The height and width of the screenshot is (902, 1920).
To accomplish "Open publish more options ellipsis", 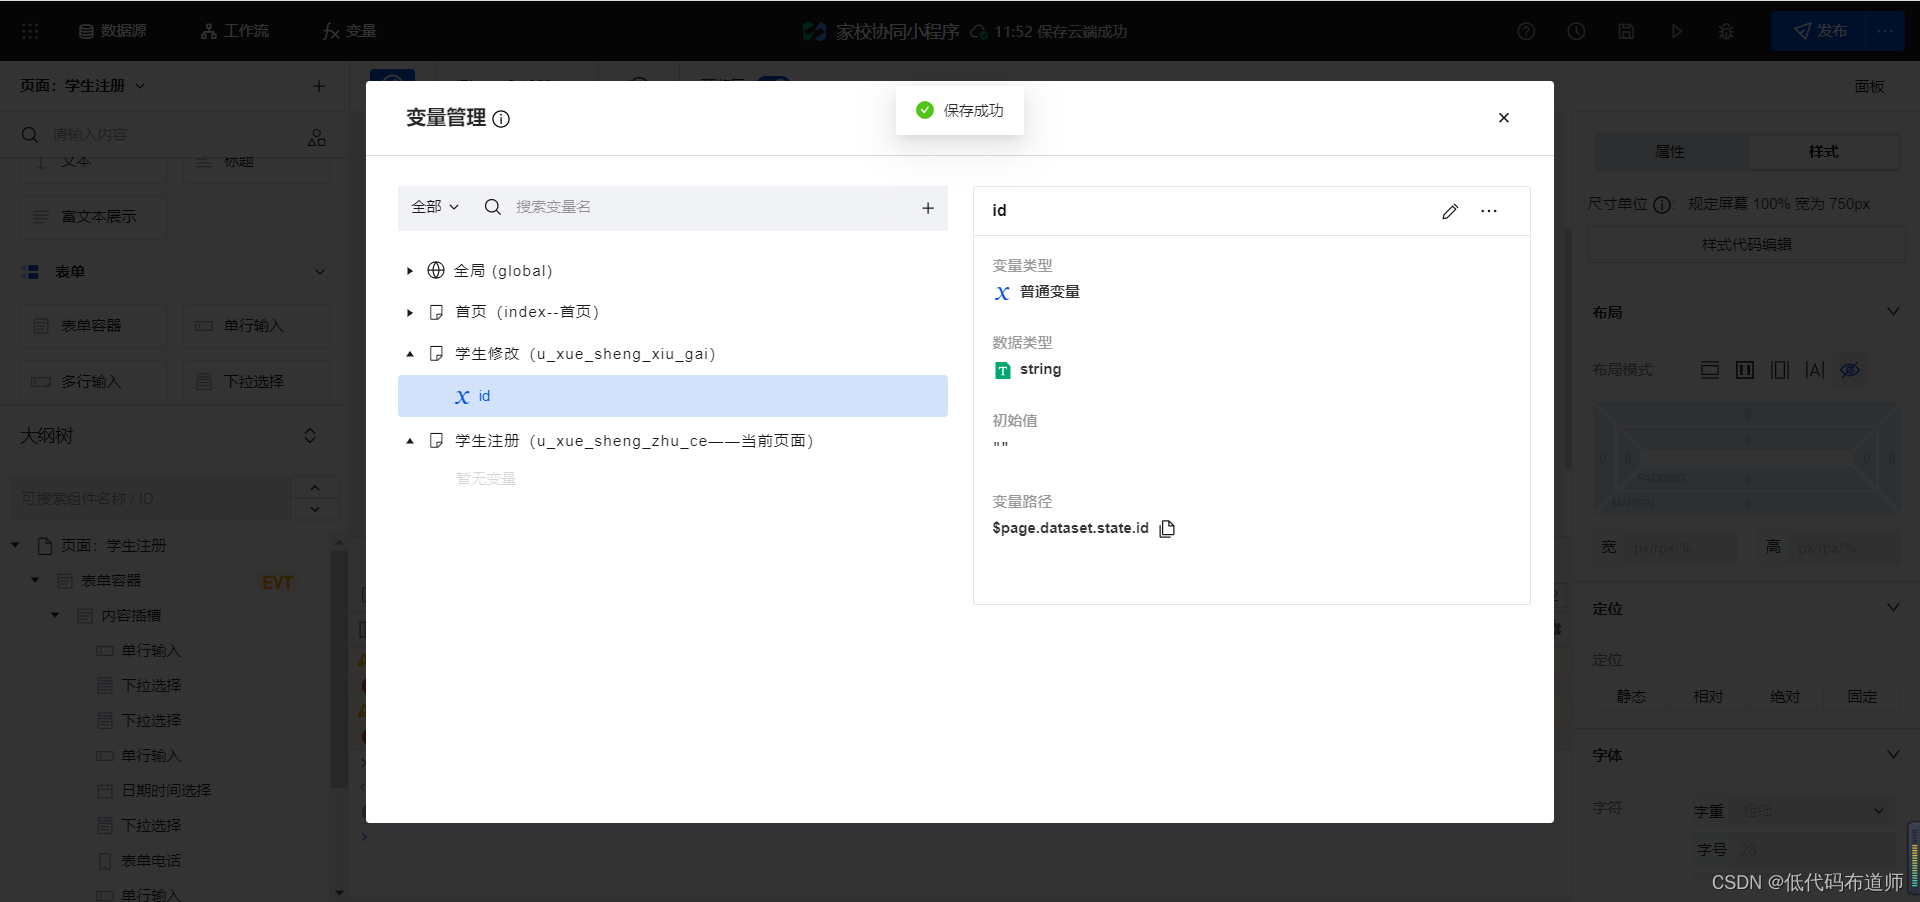I will coord(1885,31).
